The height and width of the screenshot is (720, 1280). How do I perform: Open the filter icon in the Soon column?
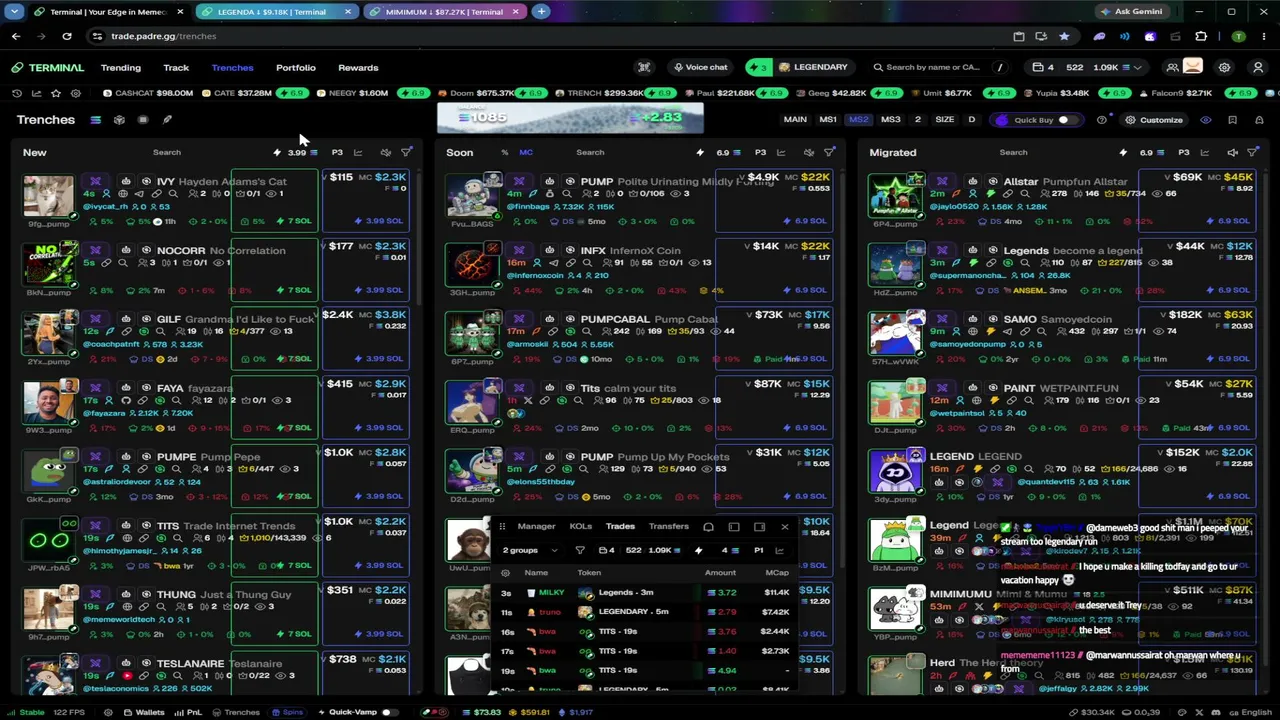[829, 153]
